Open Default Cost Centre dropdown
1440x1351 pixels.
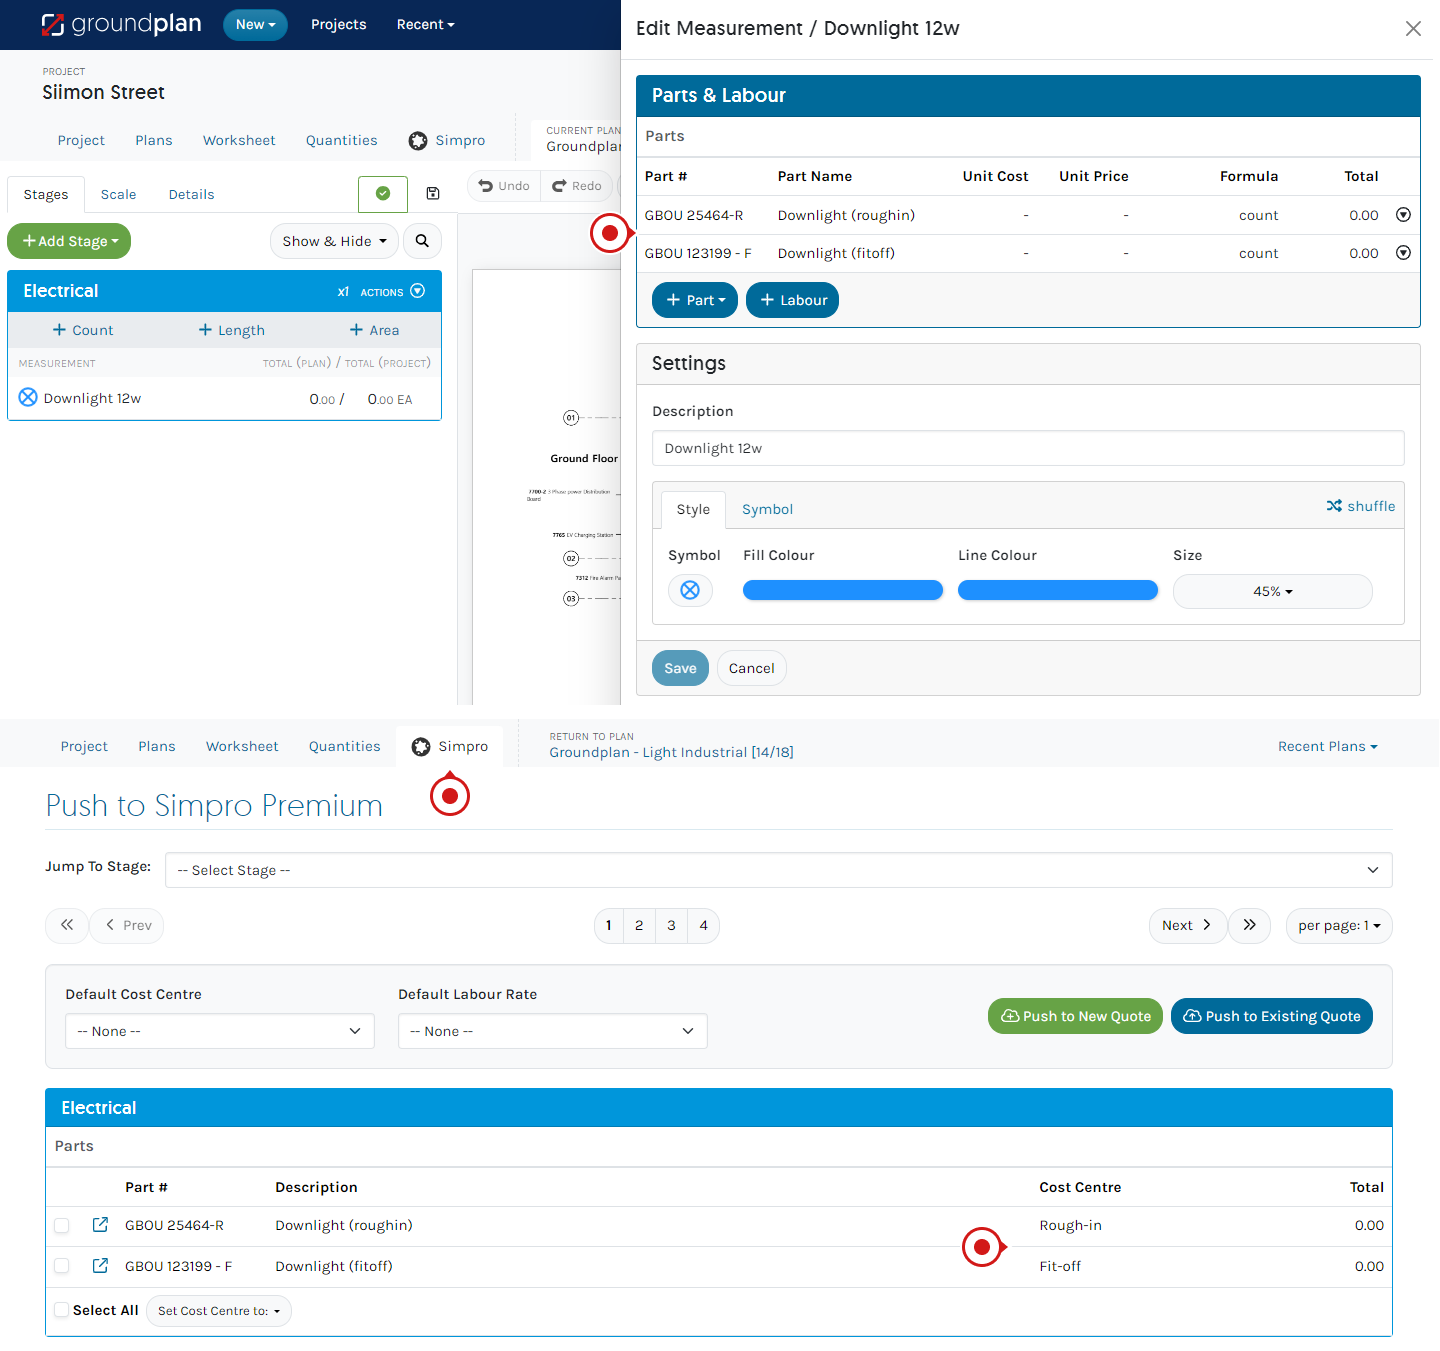tap(220, 1031)
